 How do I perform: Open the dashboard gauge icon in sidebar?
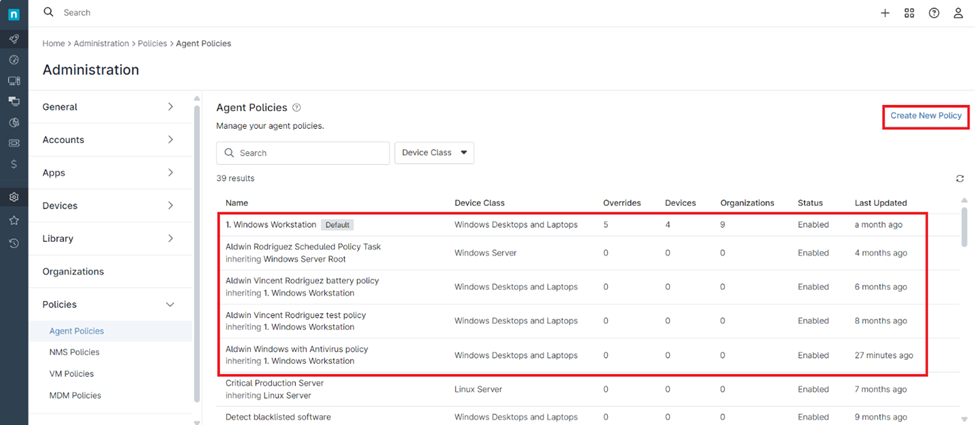(x=14, y=60)
